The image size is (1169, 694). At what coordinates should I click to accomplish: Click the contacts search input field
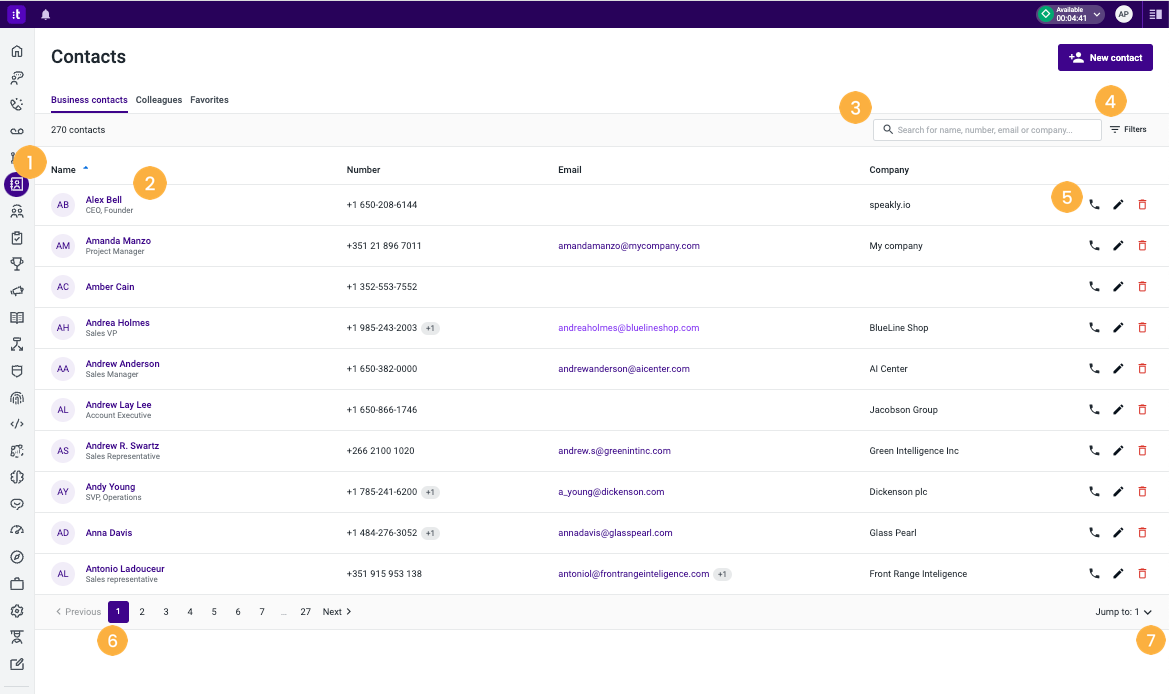click(984, 130)
